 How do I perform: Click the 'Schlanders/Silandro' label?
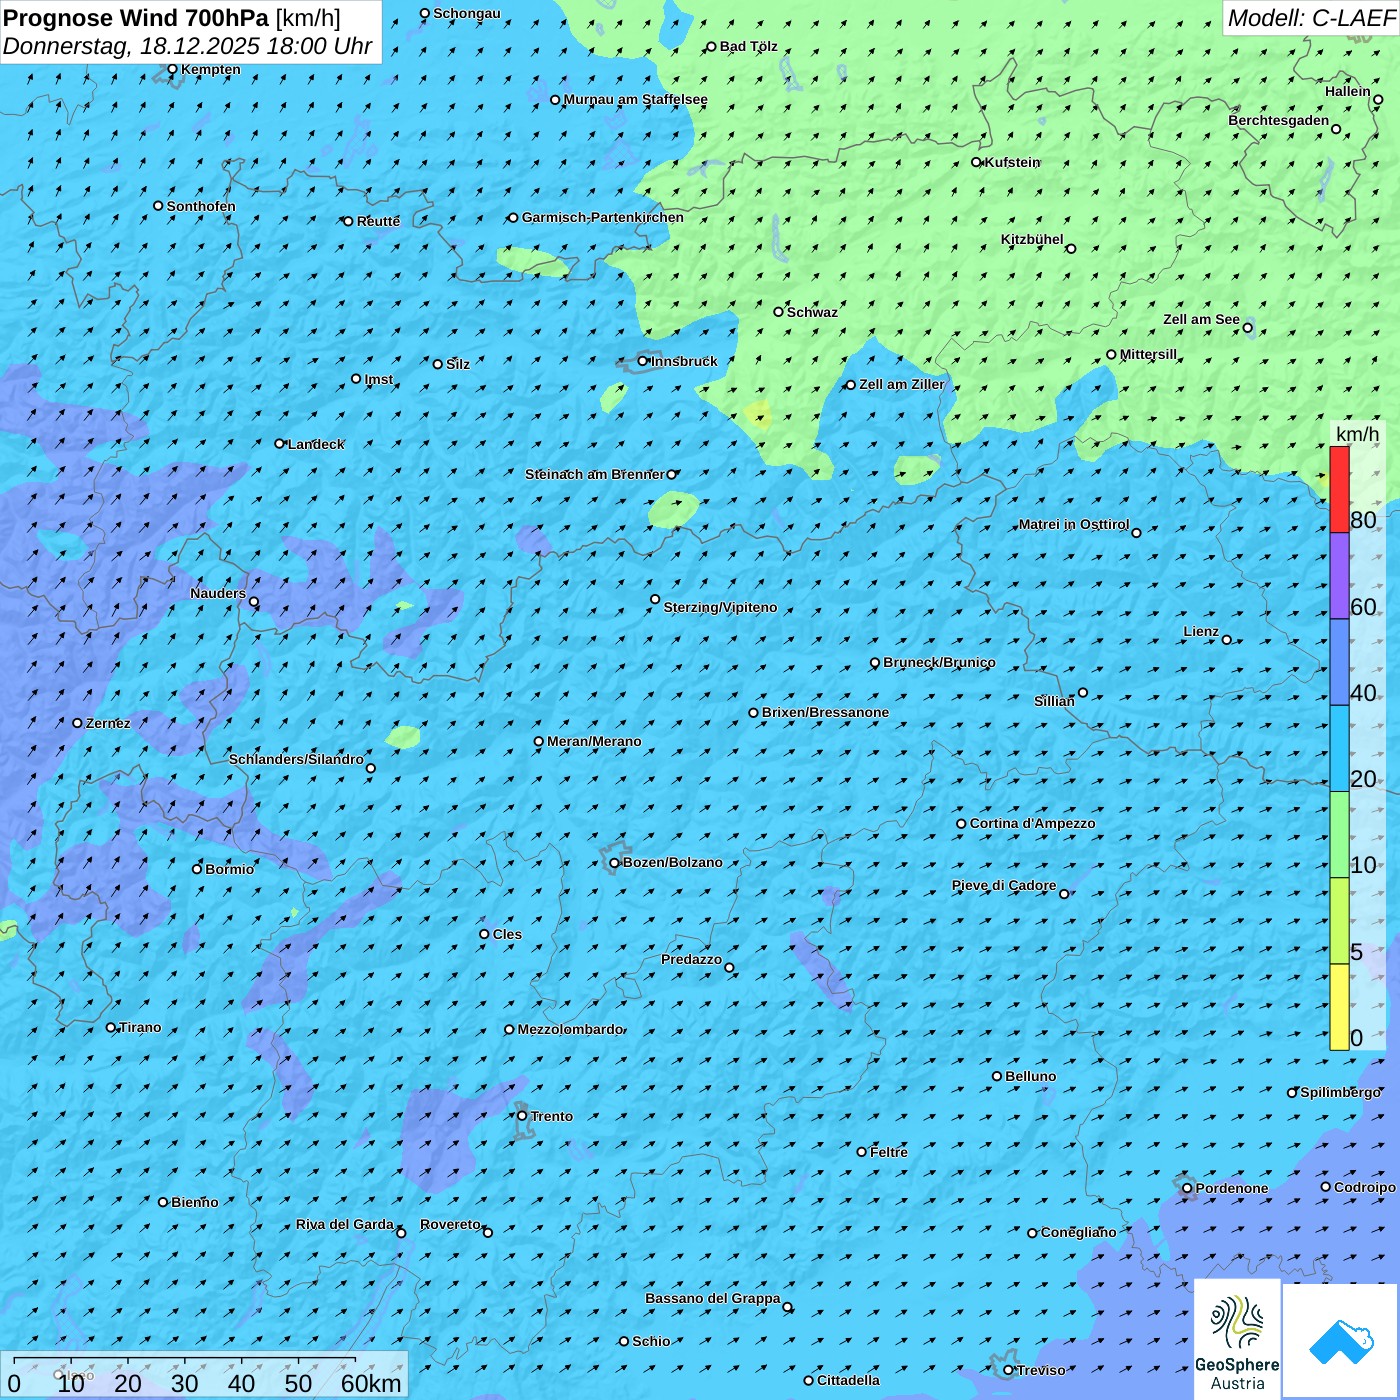(296, 760)
